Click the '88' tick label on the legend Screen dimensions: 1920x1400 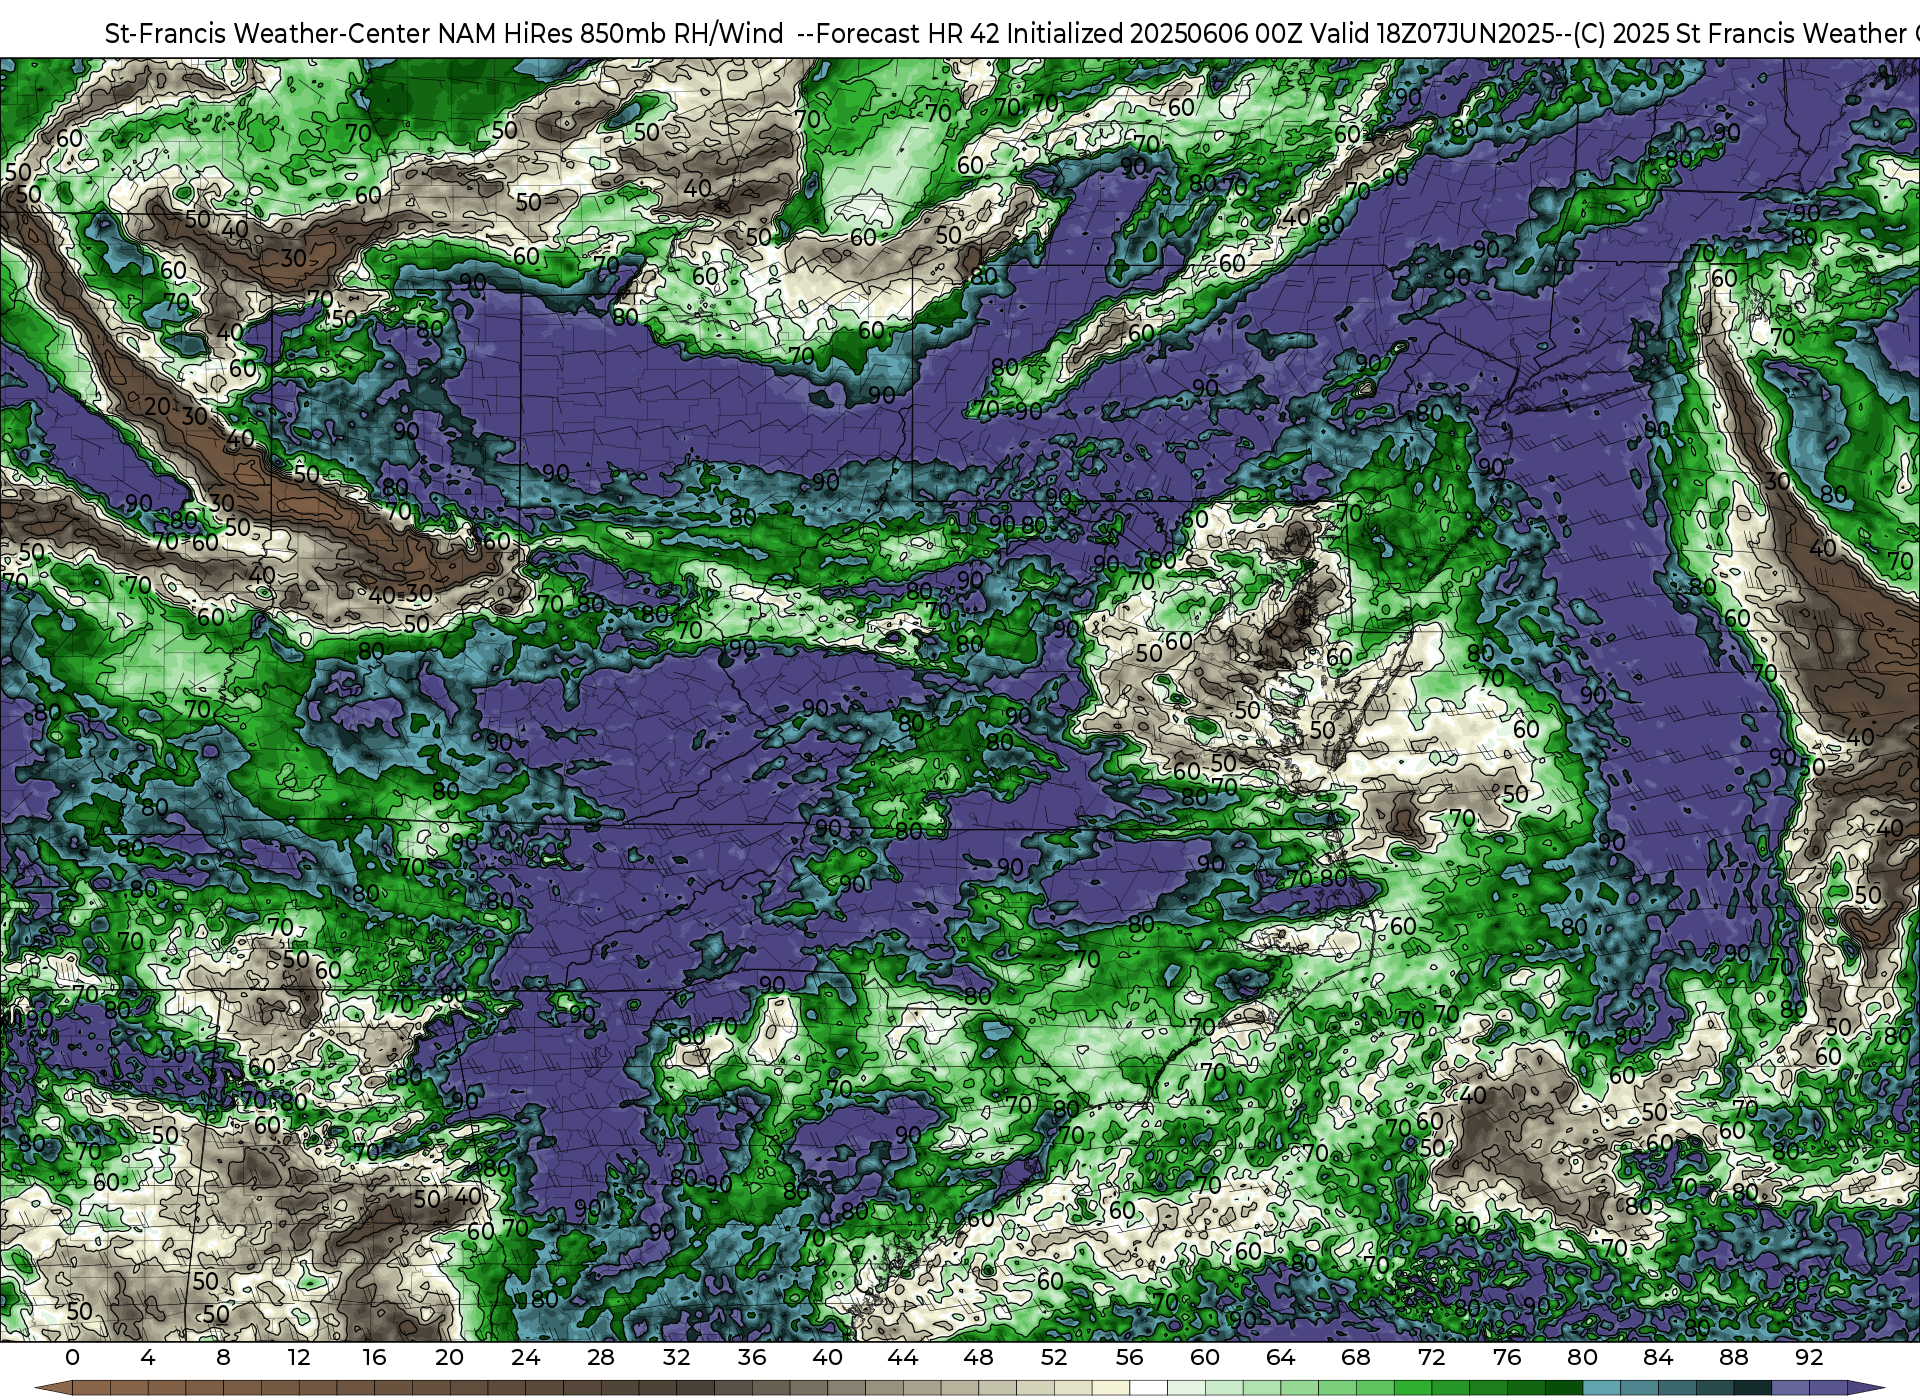tap(1733, 1357)
